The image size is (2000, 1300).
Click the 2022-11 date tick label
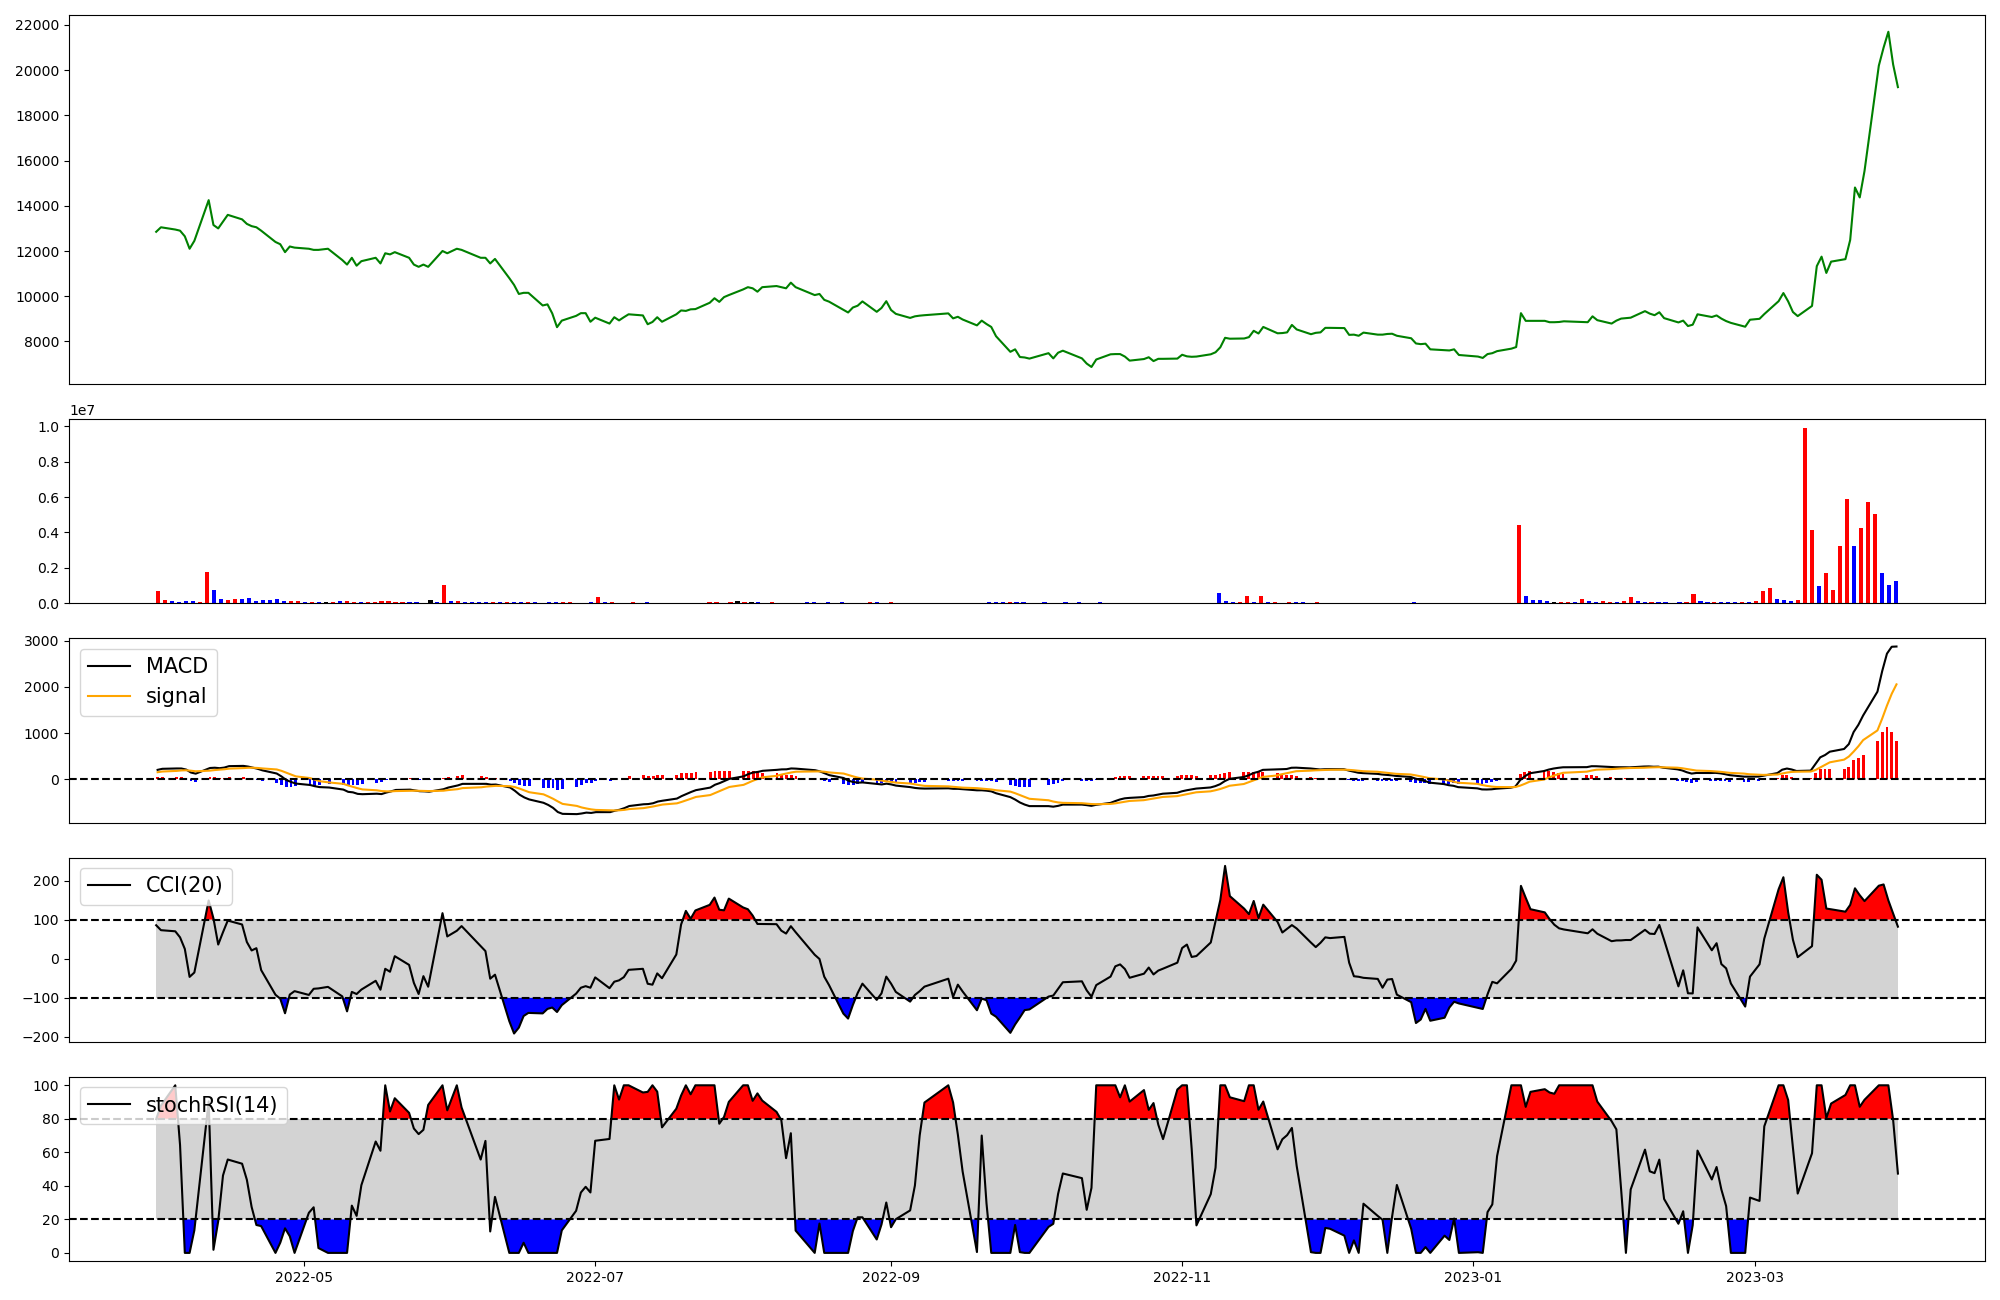tap(1183, 1277)
